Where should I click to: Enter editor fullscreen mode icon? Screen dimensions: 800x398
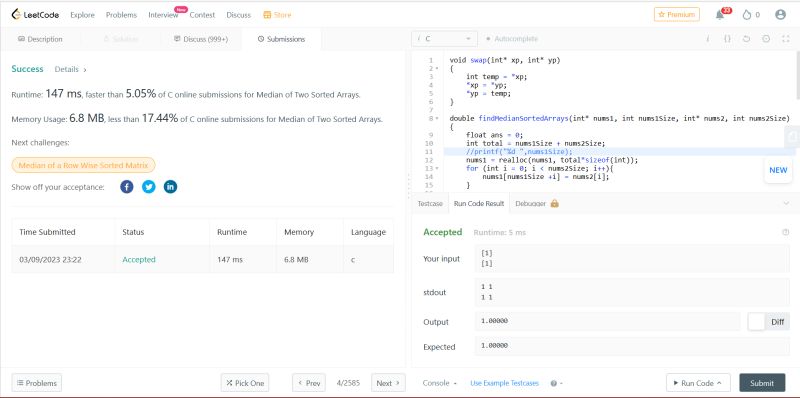click(786, 39)
